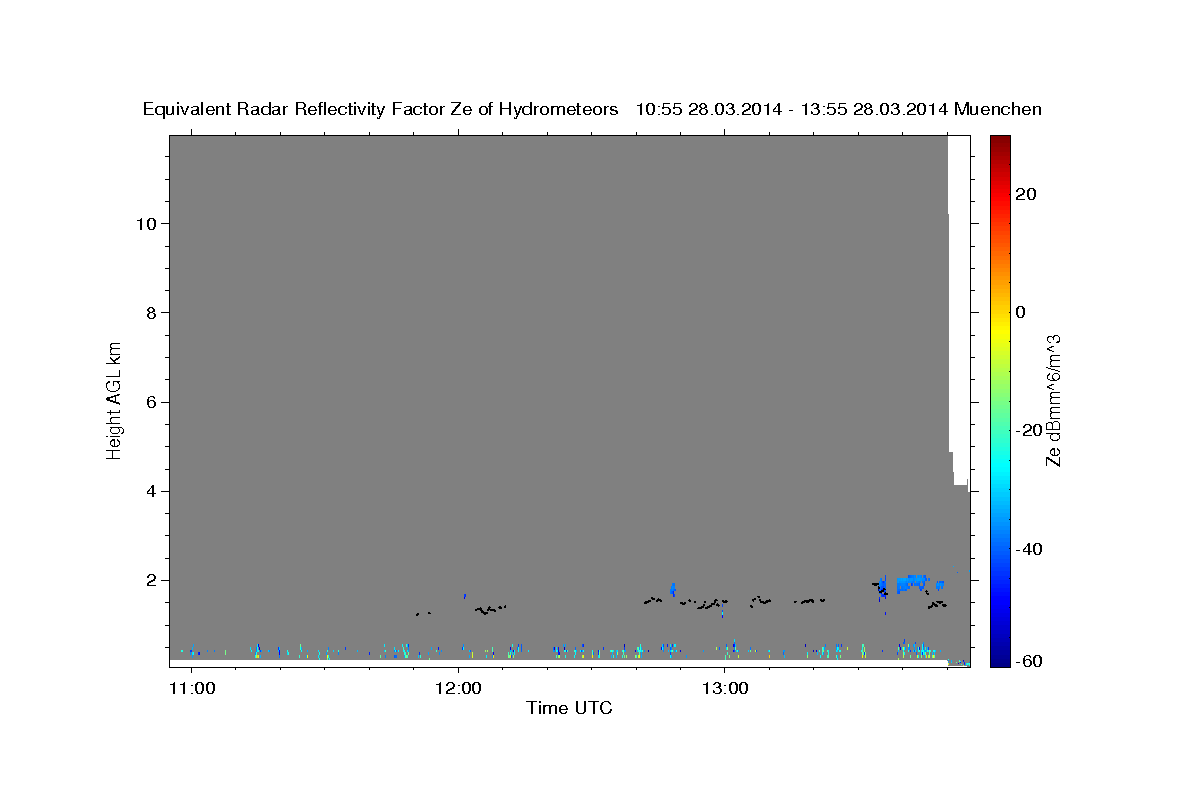Click the colorbar label -20
This screenshot has height=800, width=1200.
(x=1029, y=430)
